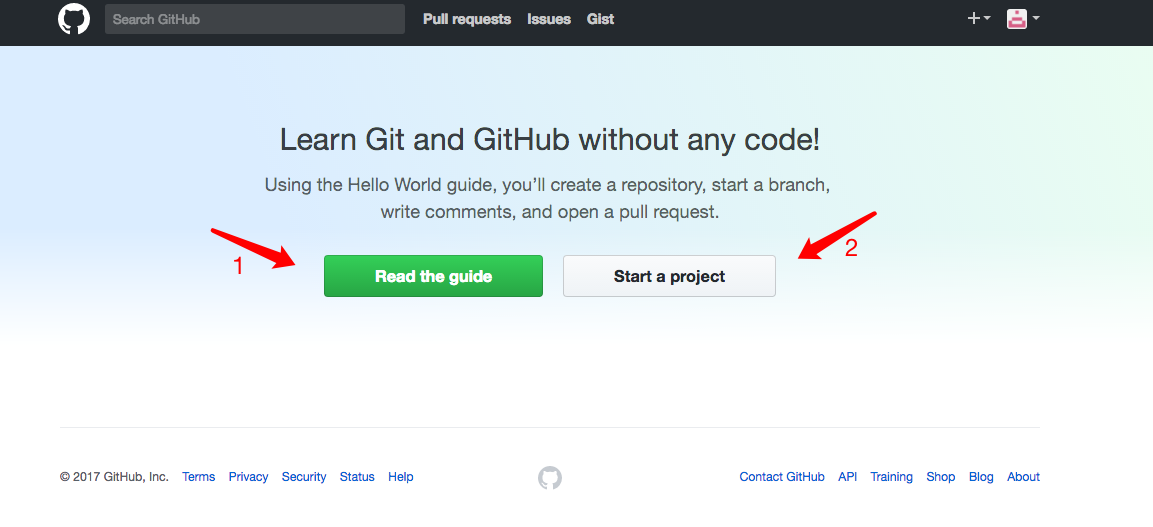The height and width of the screenshot is (527, 1153).
Task: Click the heading Learn Git and GitHub text
Action: tap(550, 140)
